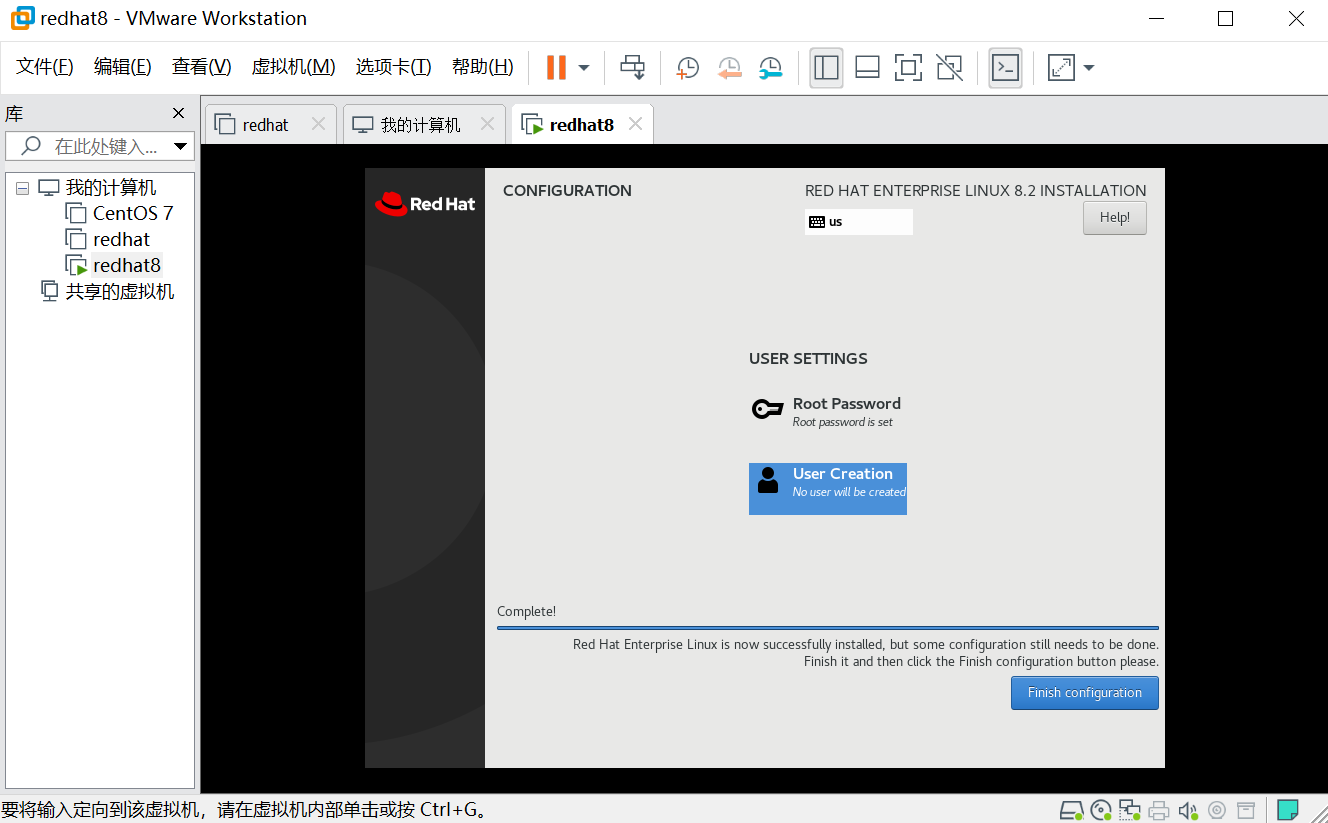This screenshot has width=1328, height=823.
Task: Open the 选项卡(T) menu
Action: [x=393, y=67]
